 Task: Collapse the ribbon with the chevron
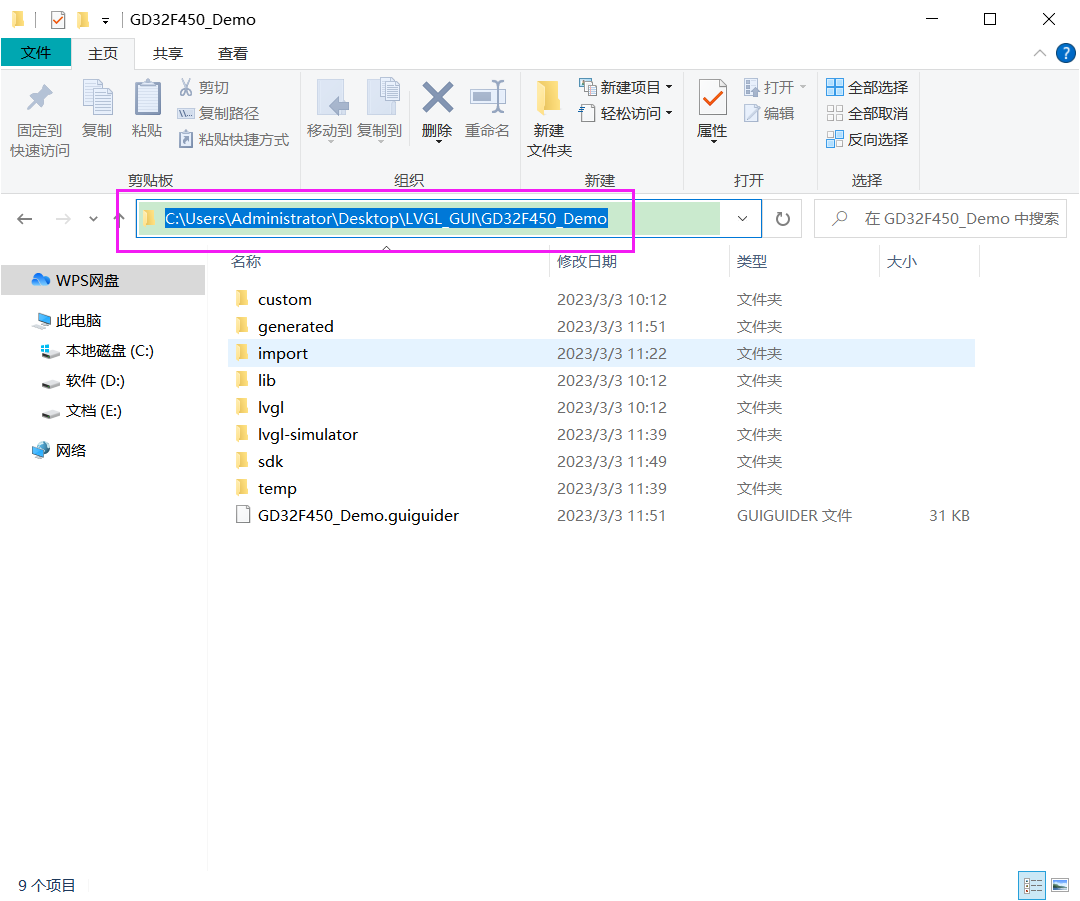tap(1039, 54)
